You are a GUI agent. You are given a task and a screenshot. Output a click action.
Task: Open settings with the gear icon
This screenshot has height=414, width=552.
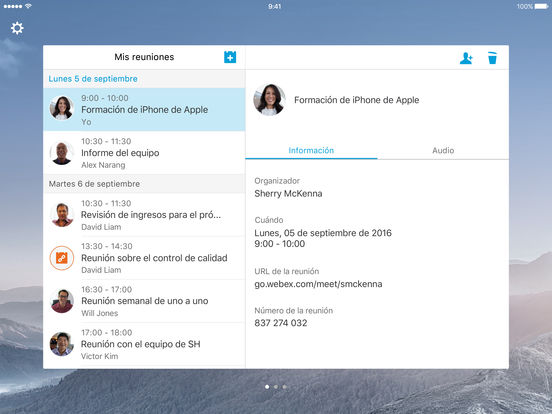17,28
